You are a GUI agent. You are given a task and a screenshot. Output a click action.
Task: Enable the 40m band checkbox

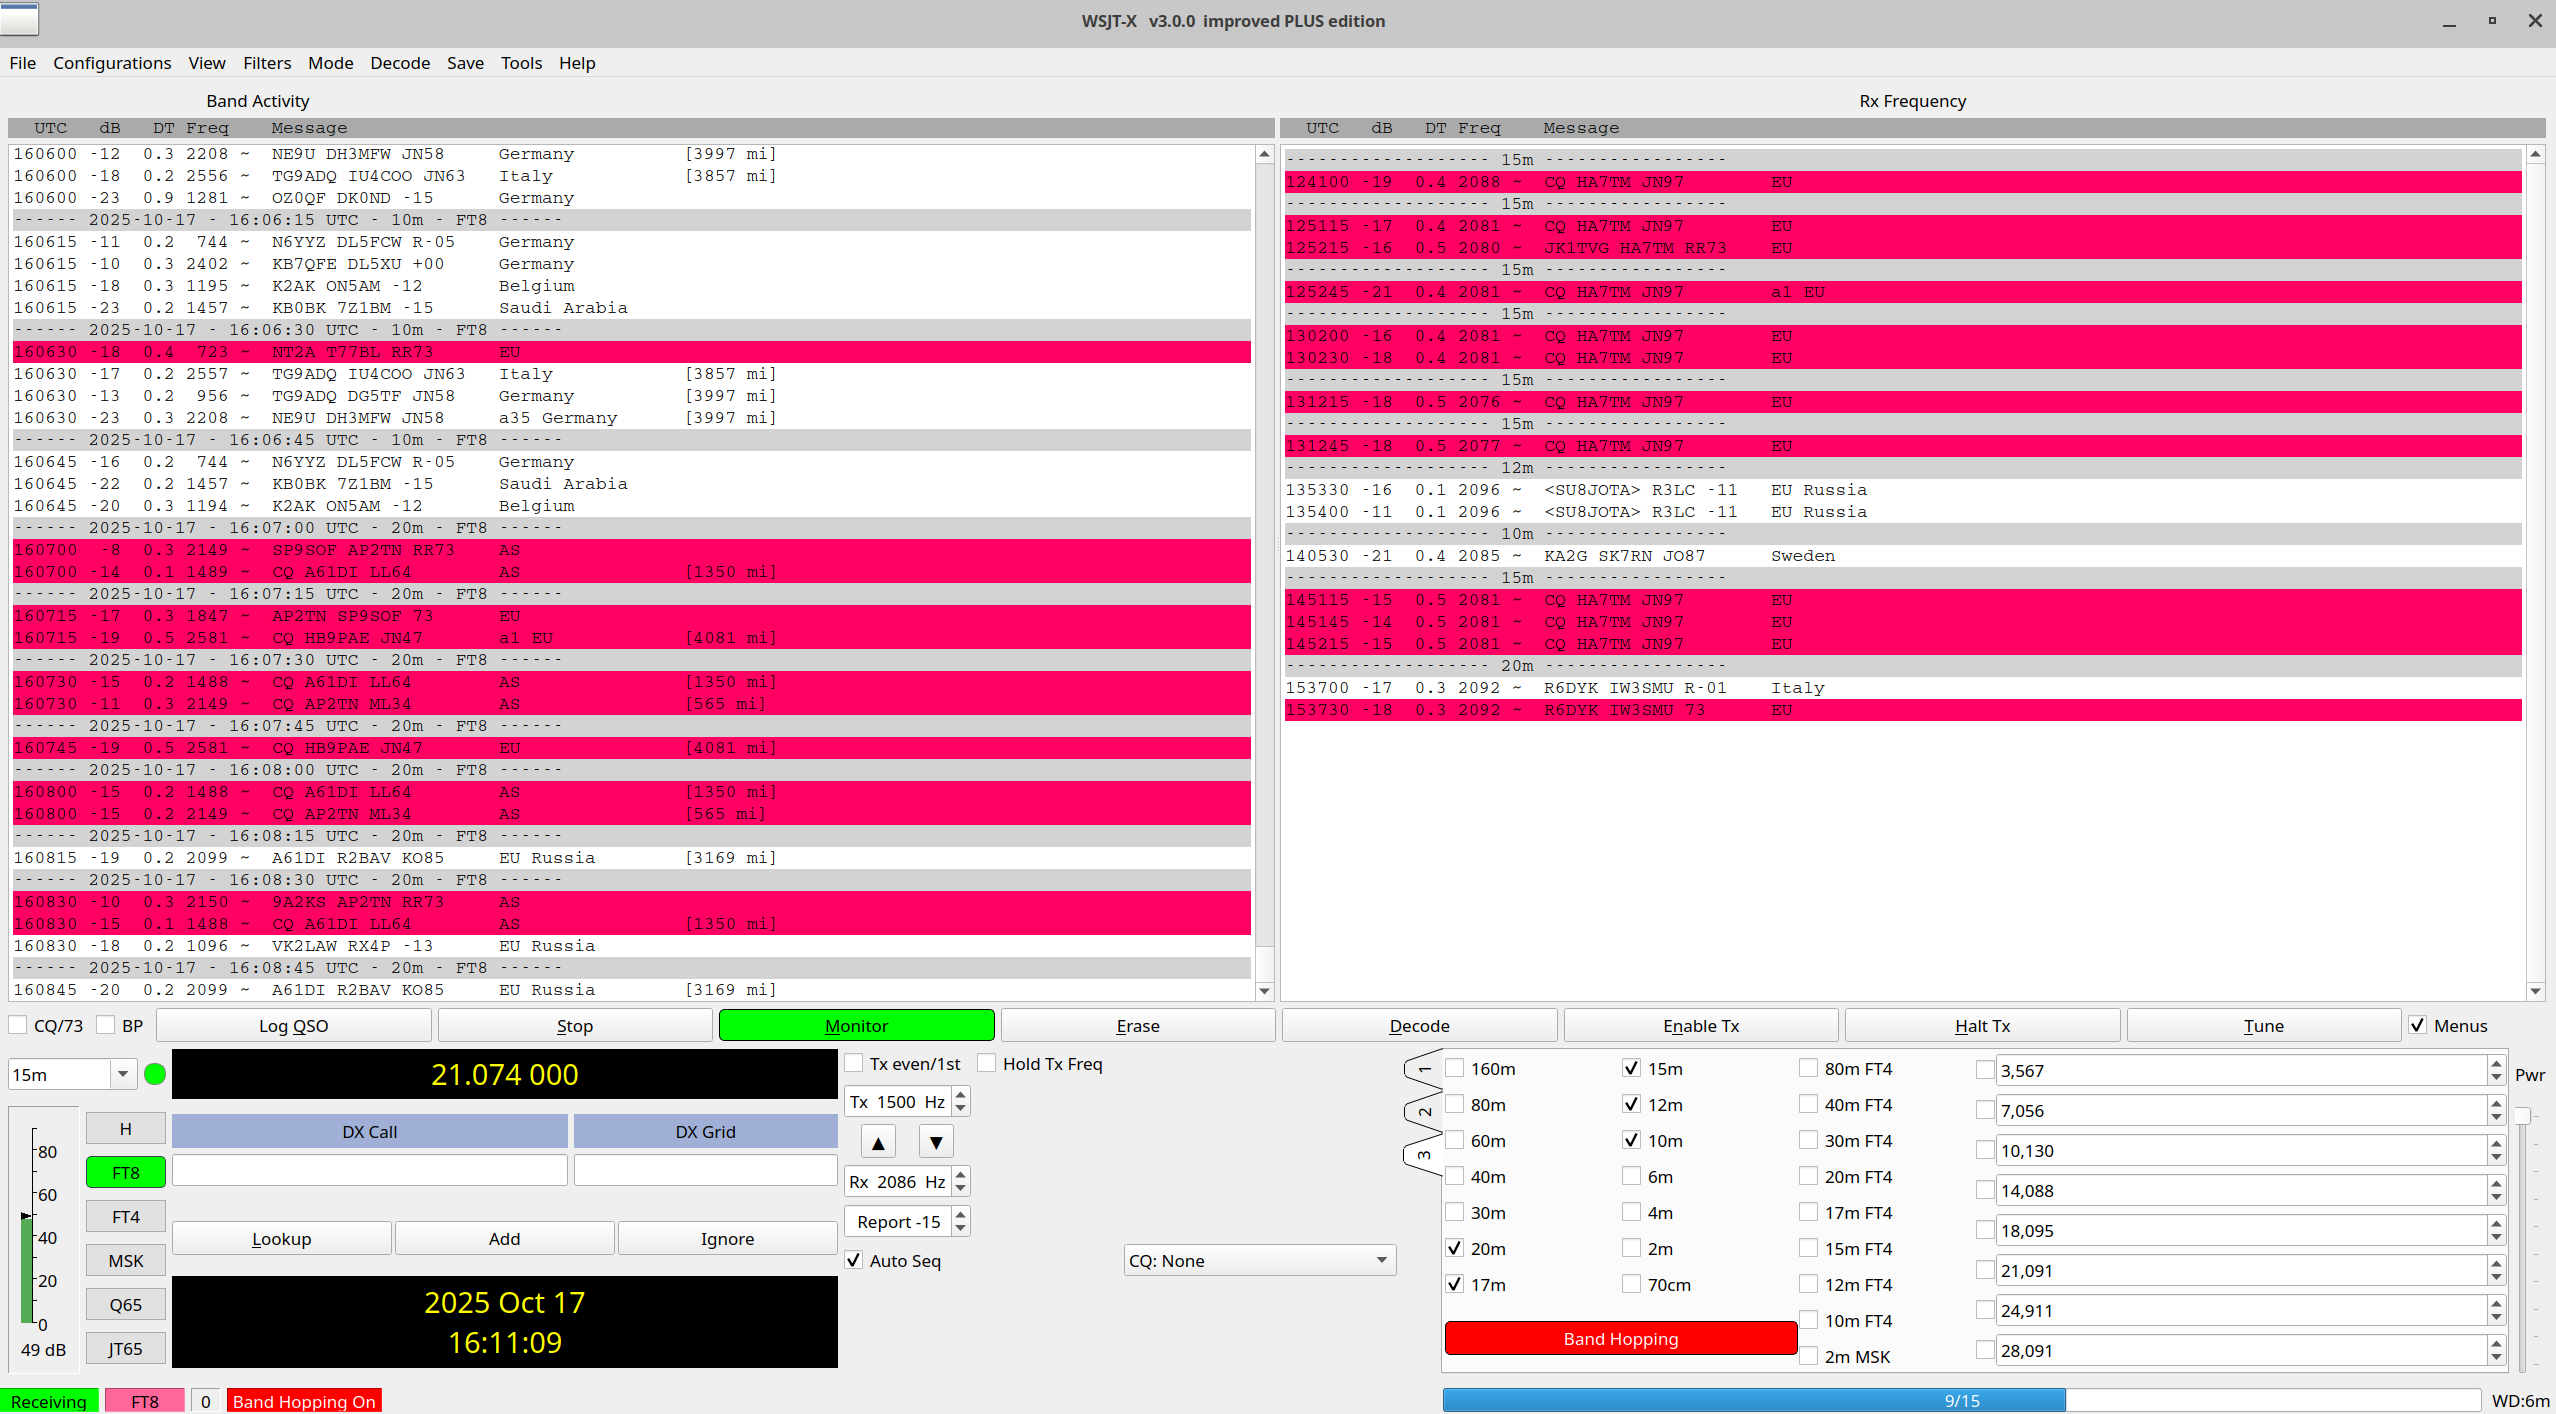click(x=1456, y=1177)
